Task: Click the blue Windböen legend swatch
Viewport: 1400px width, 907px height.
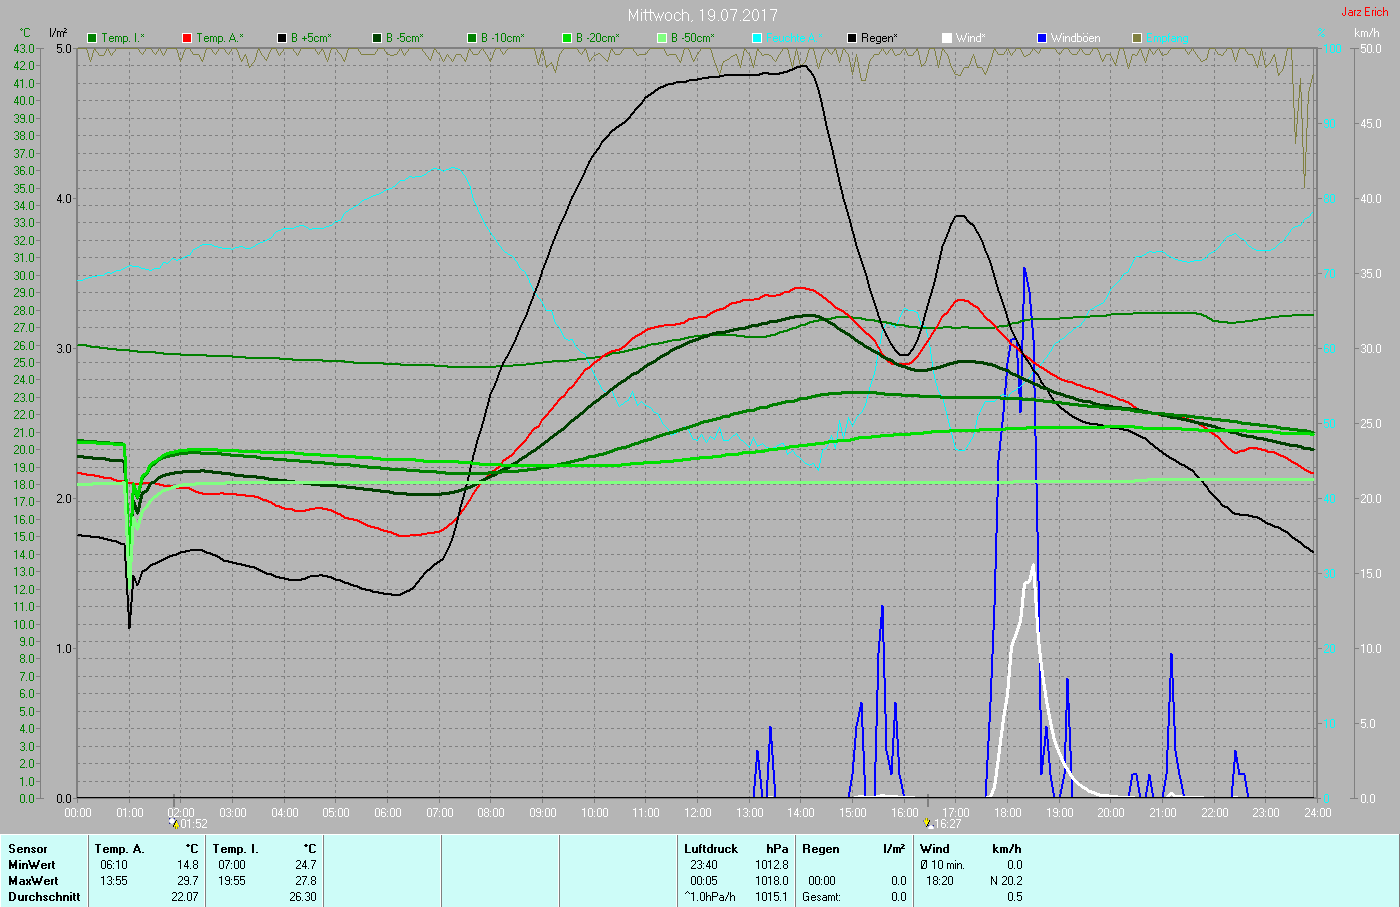Action: pos(1042,38)
